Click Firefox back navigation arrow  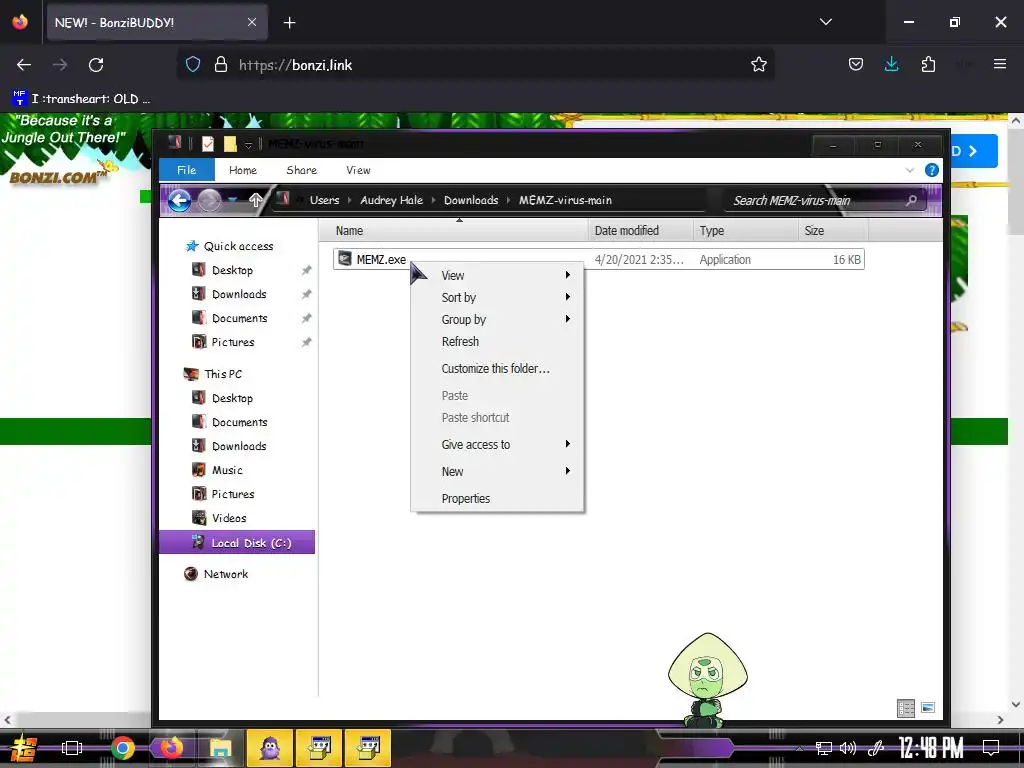[24, 65]
